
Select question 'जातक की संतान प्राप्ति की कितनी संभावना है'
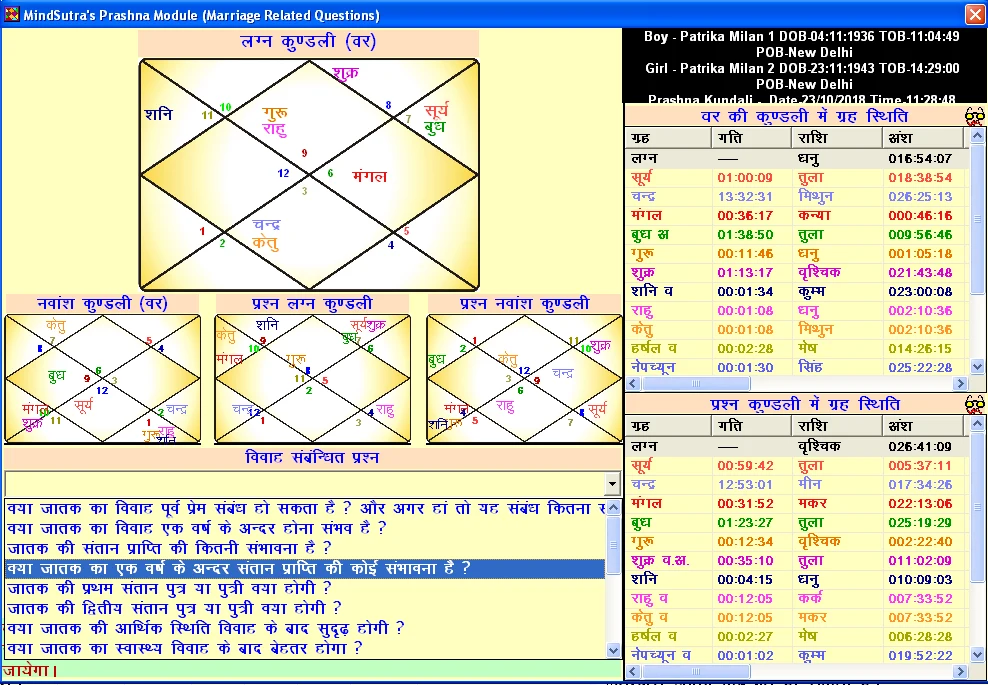(x=306, y=548)
